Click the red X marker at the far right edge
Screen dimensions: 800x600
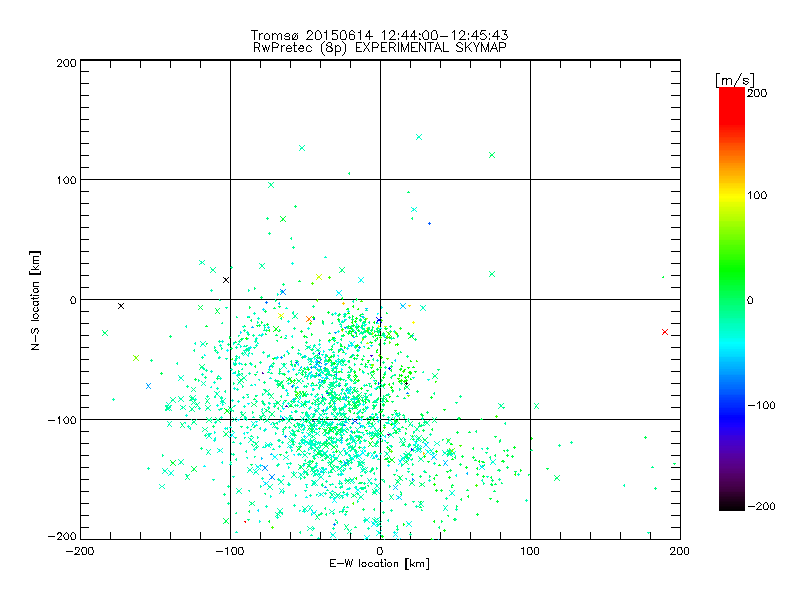(x=665, y=332)
